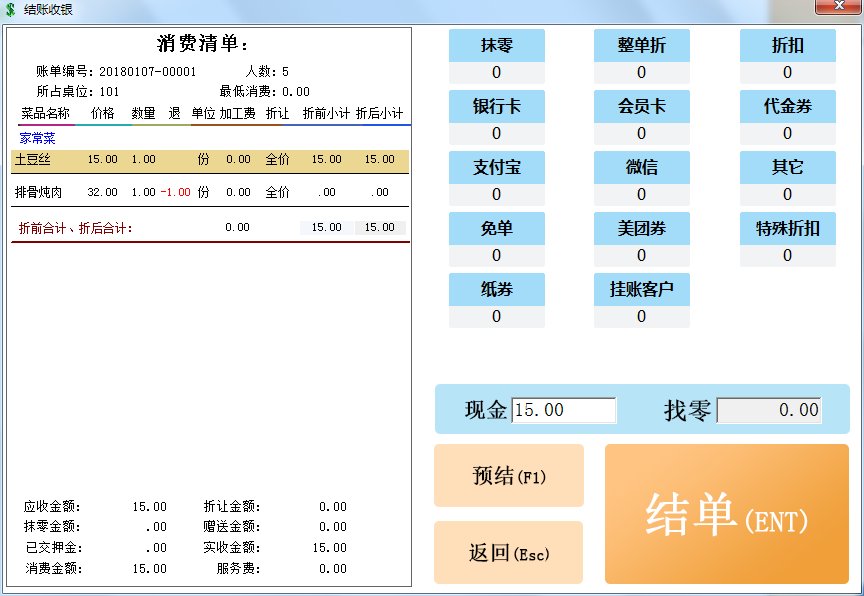Select 纸券 paper coupon button

(497, 290)
